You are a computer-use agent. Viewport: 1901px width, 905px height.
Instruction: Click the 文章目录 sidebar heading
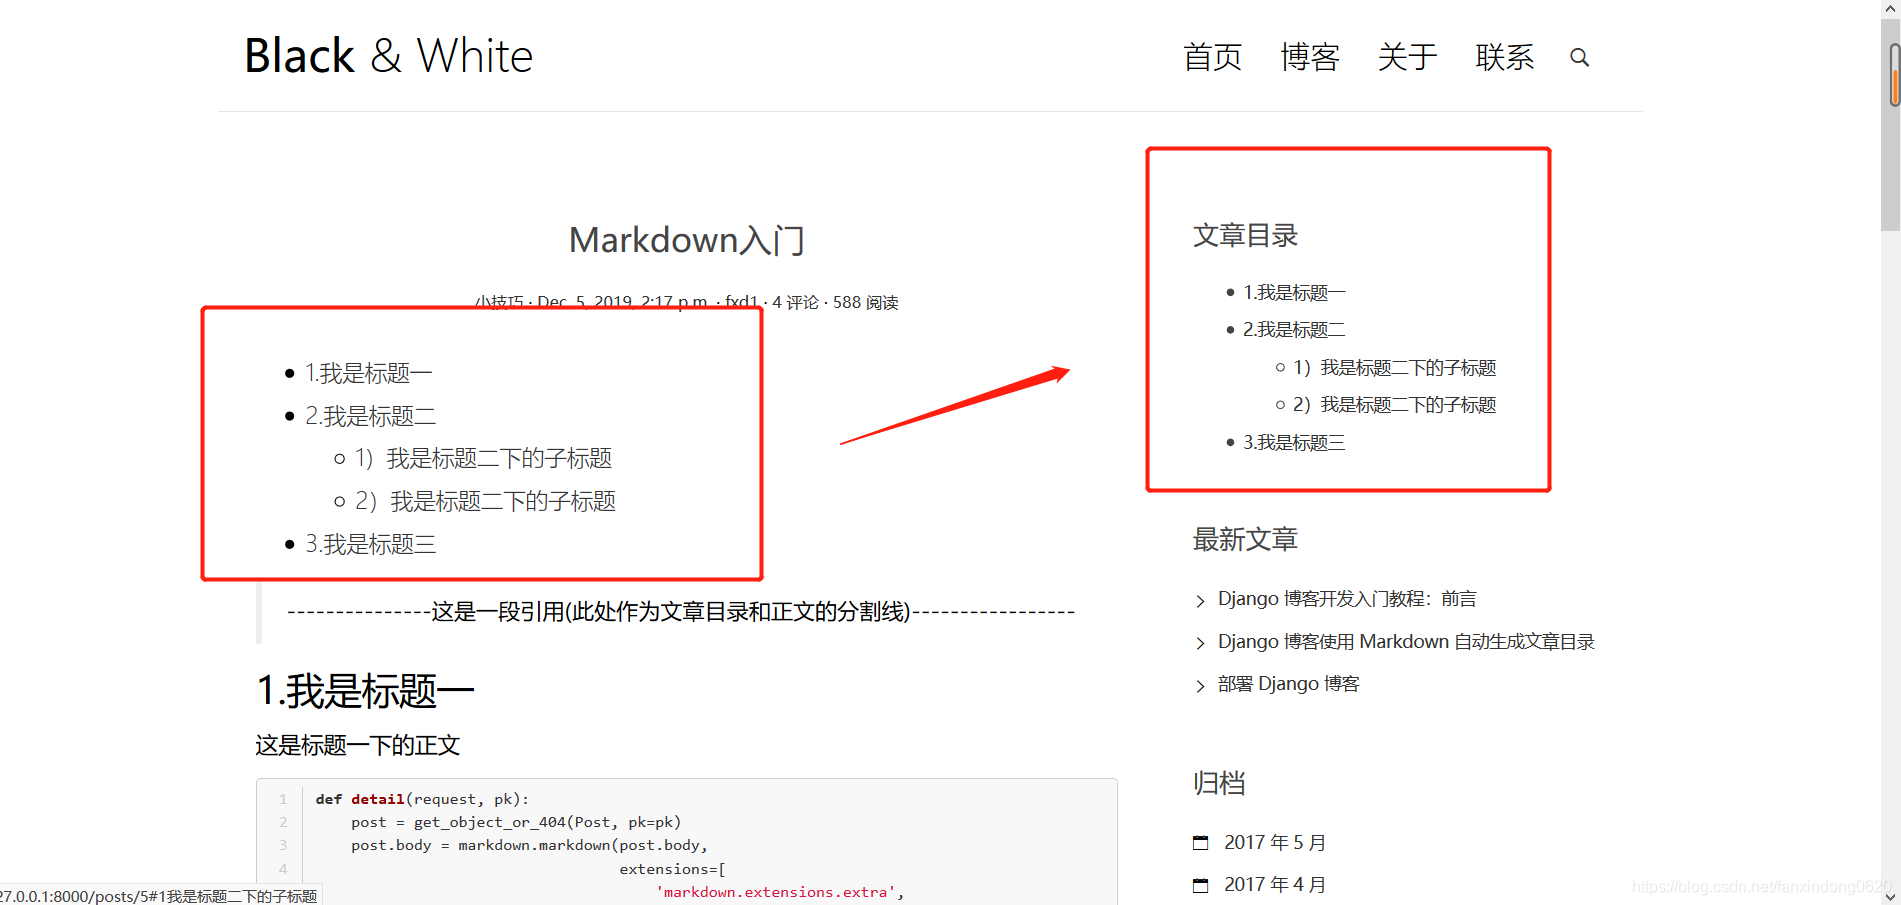(1245, 236)
